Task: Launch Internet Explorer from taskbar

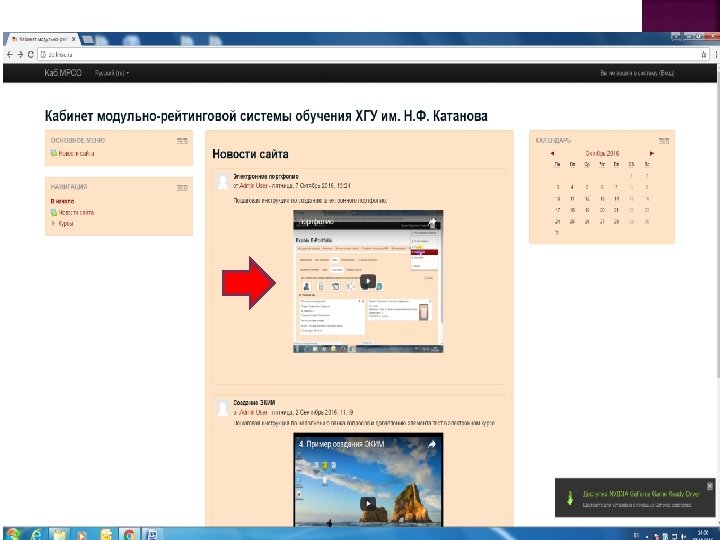Action: [x=36, y=534]
